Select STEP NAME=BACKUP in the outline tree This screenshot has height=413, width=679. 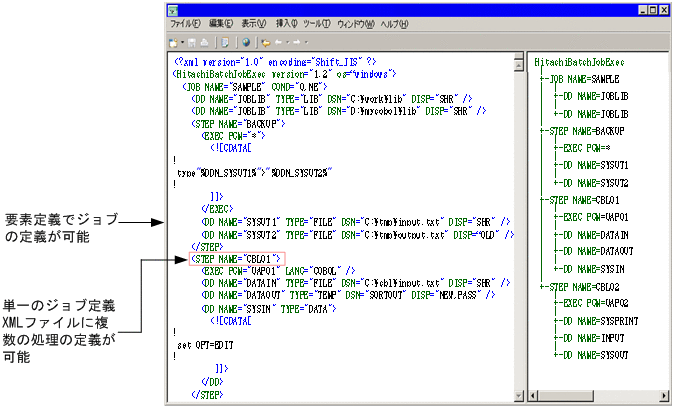pyautogui.click(x=587, y=130)
